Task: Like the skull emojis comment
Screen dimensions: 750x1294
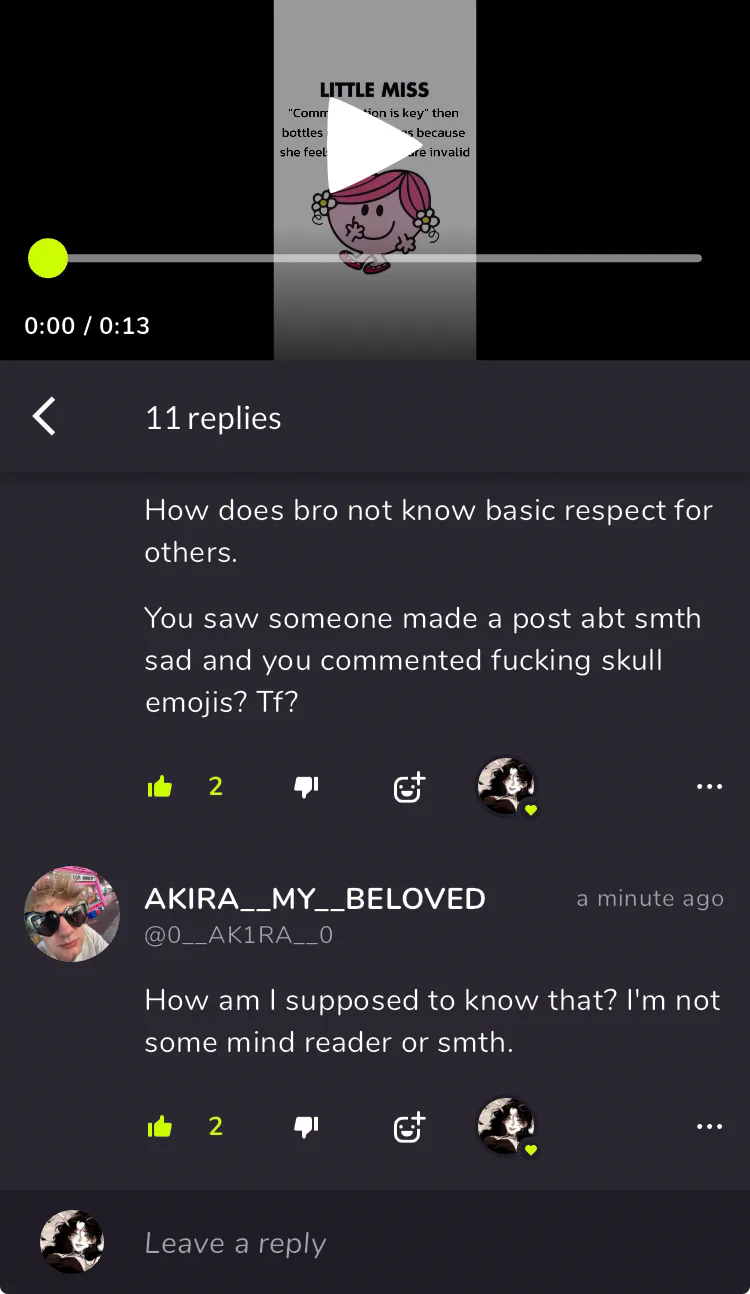Action: click(160, 787)
